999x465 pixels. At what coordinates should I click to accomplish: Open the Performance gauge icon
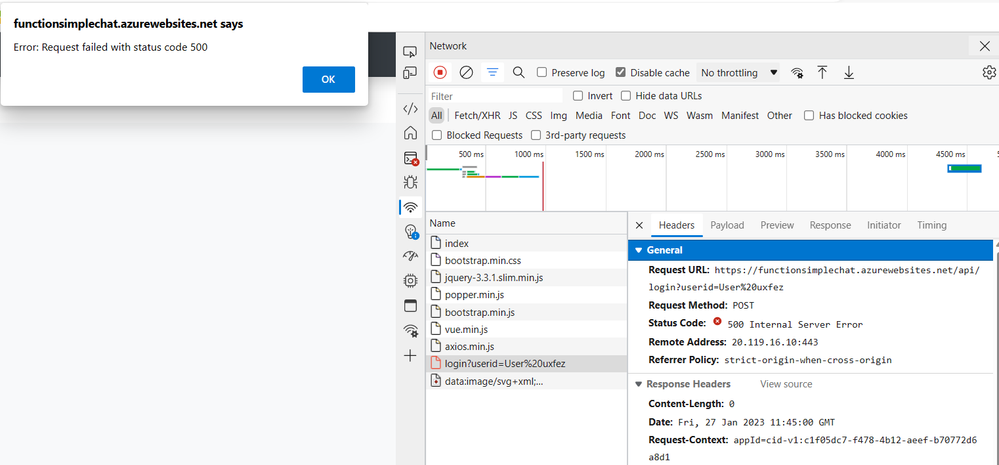click(410, 256)
